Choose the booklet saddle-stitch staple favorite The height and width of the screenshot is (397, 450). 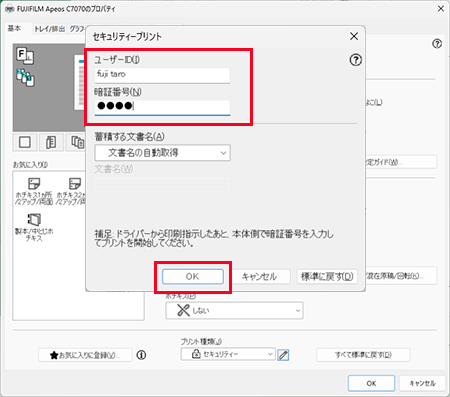point(34,227)
